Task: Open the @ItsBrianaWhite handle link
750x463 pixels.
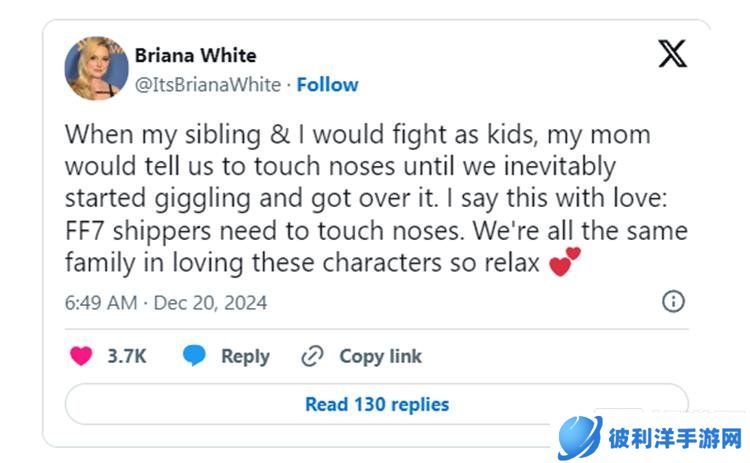Action: (208, 85)
